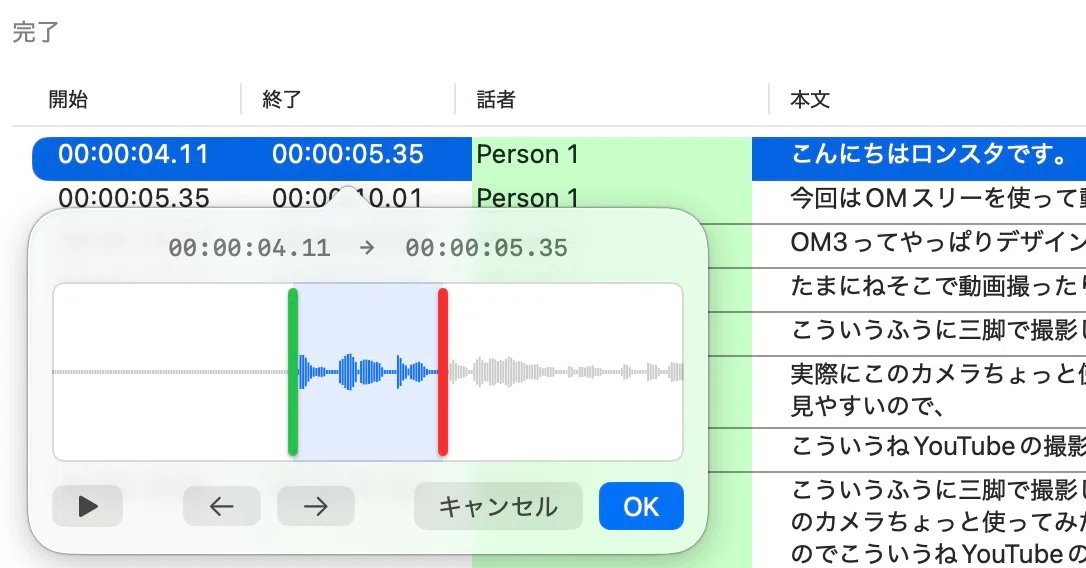Select Person 1 speaker in second row
Viewport: 1086px width, 568px height.
(x=528, y=197)
